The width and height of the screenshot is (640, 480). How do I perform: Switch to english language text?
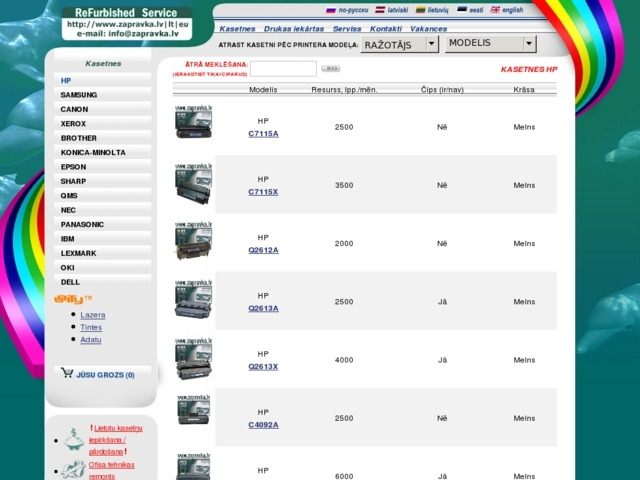point(513,9)
